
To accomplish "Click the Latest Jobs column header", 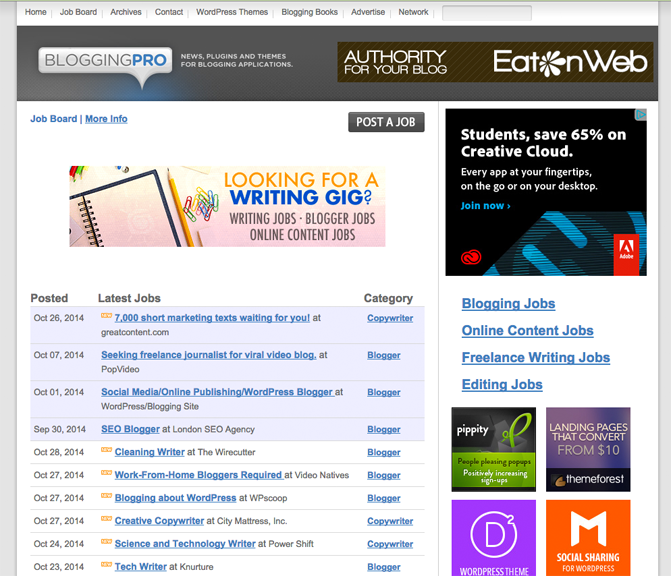I will pyautogui.click(x=129, y=298).
